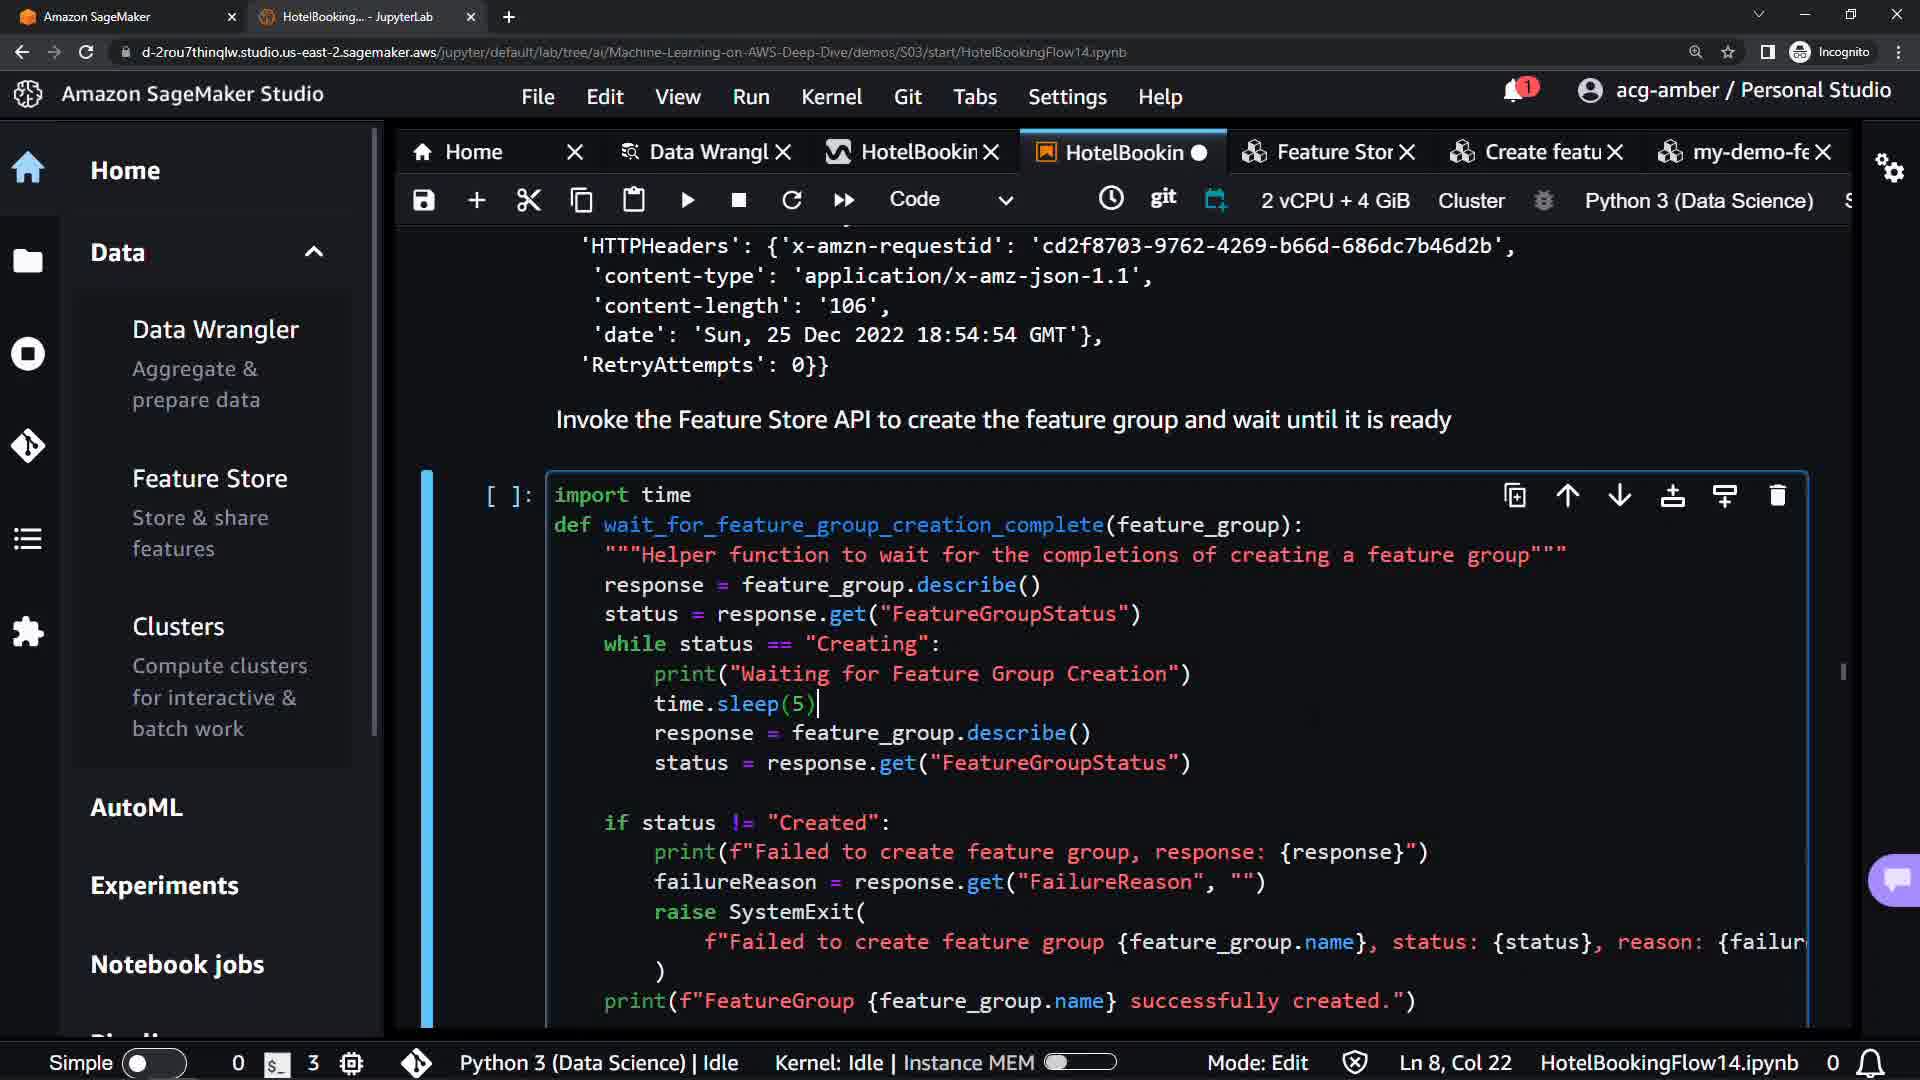Click the 2 vCPU + 4 GiB instance button
Screen dimensions: 1920x1080
pos(1335,200)
